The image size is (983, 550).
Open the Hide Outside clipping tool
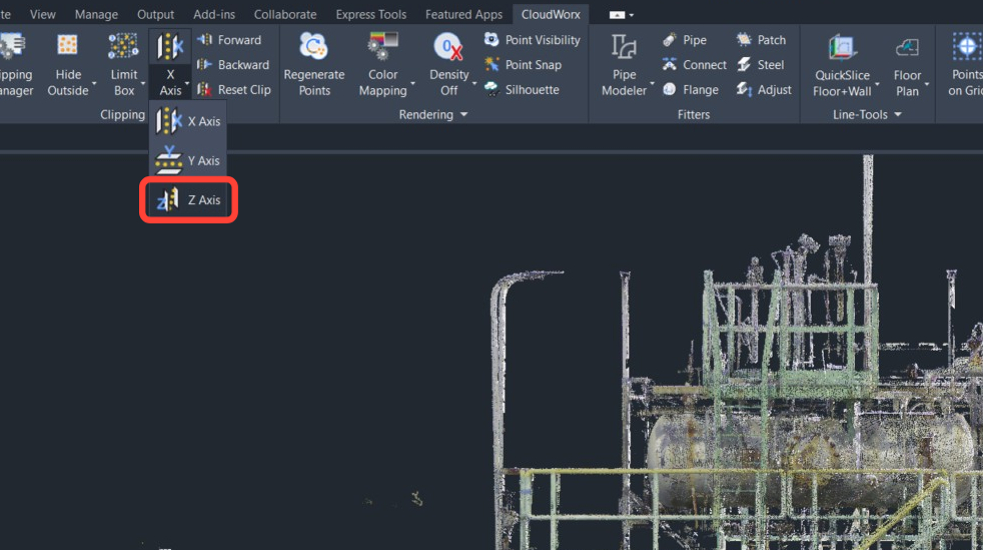click(x=68, y=65)
